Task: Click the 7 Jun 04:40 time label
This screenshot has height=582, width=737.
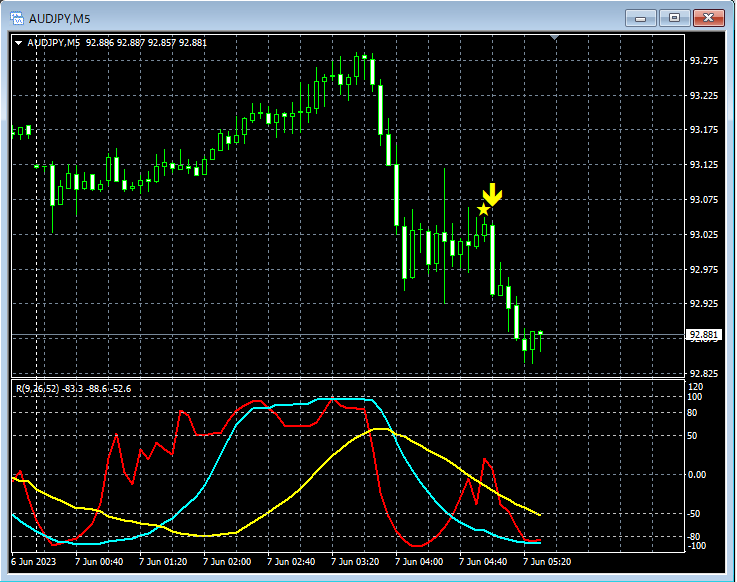Action: [x=483, y=562]
